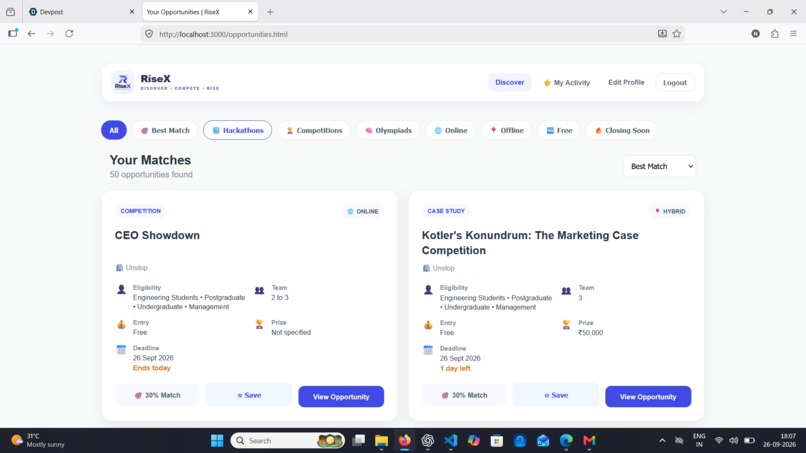Filter by Hackathons

[237, 130]
